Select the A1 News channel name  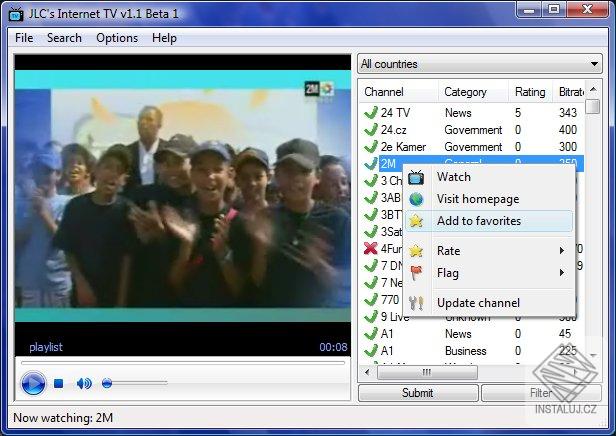387,333
